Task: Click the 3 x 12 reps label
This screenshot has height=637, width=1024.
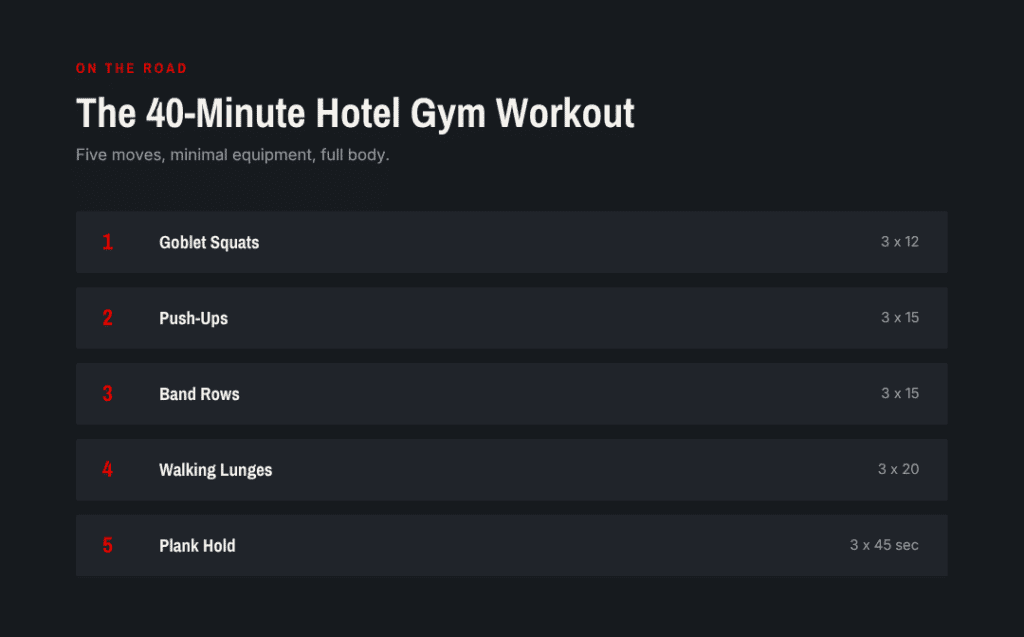Action: pyautogui.click(x=899, y=242)
